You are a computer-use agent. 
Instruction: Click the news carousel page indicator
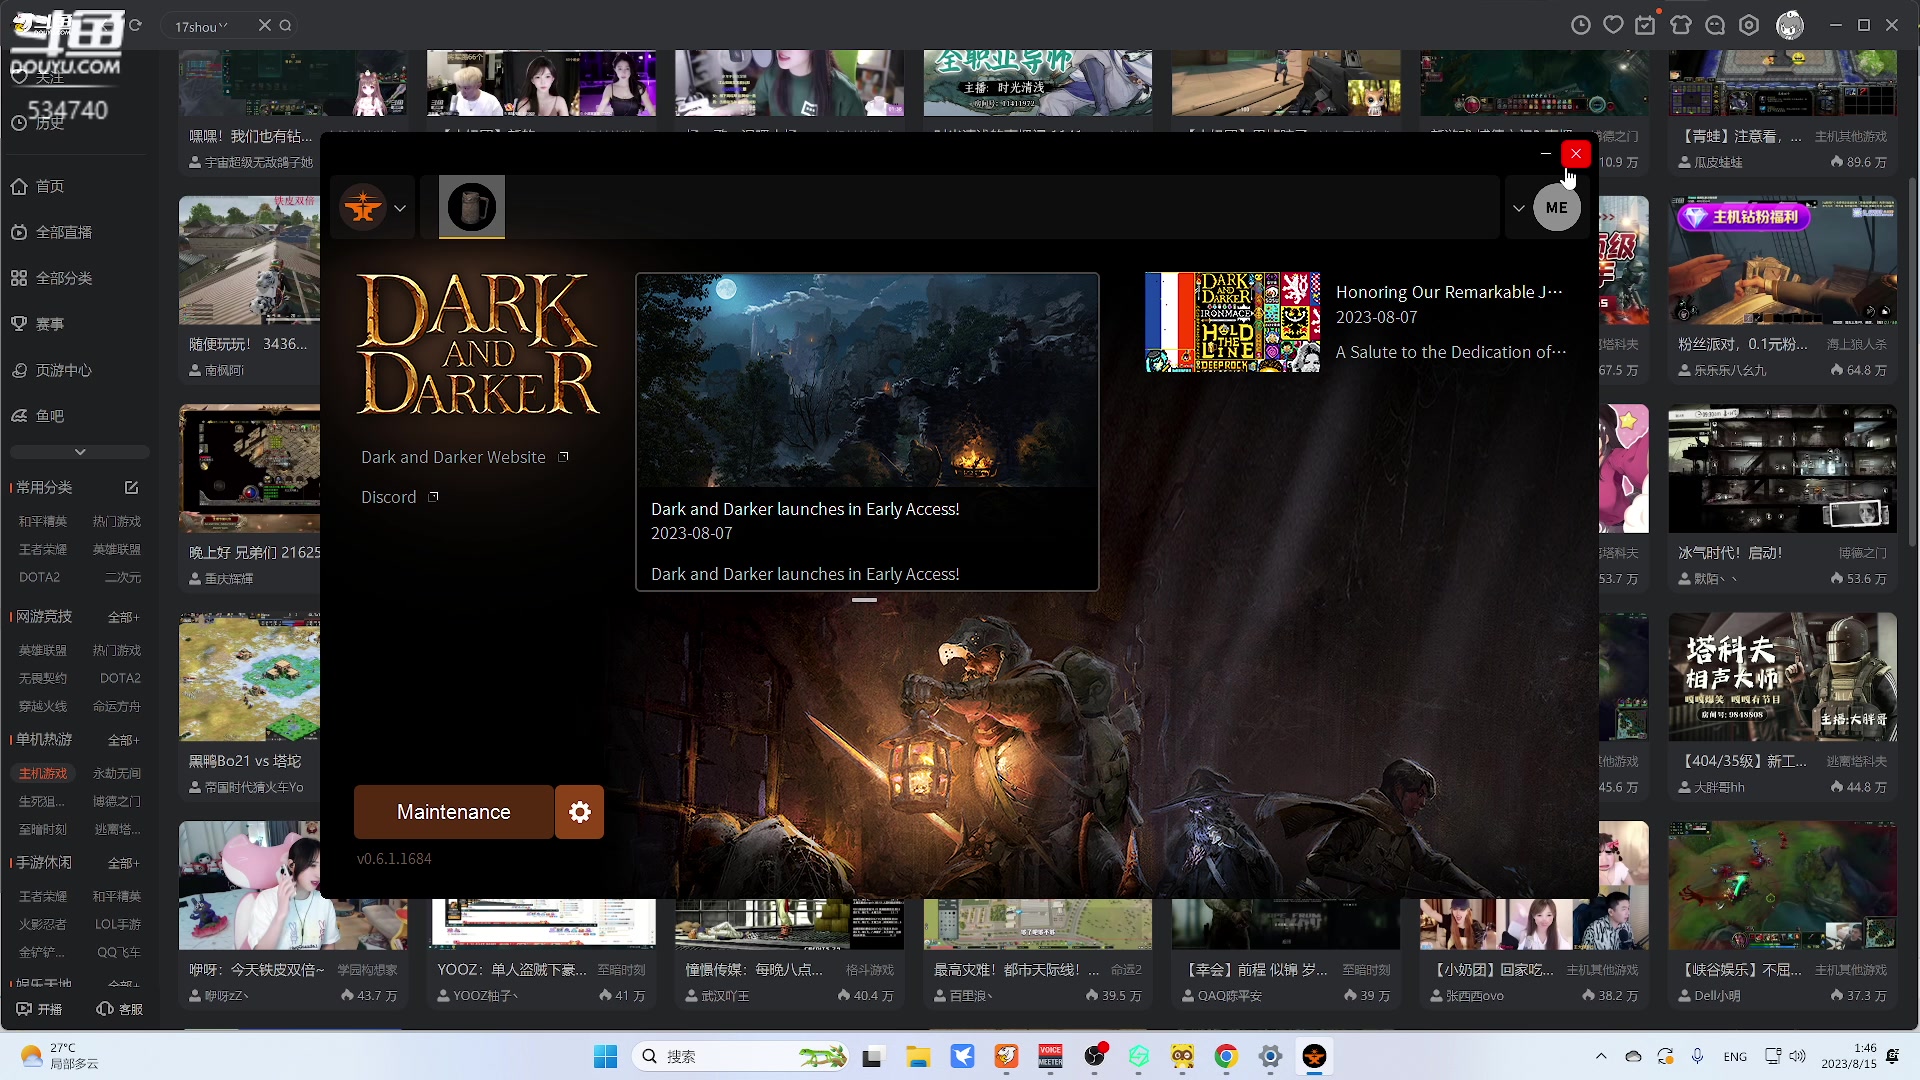[865, 600]
